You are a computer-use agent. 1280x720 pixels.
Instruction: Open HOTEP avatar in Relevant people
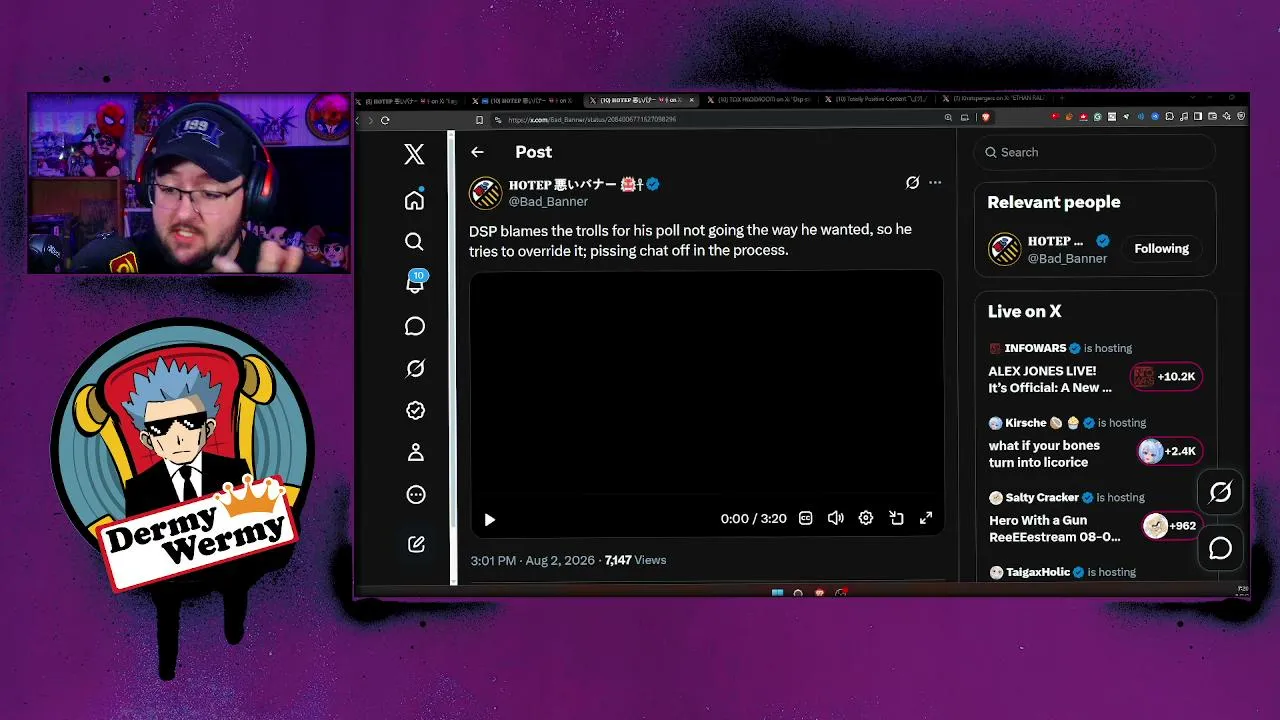1004,249
